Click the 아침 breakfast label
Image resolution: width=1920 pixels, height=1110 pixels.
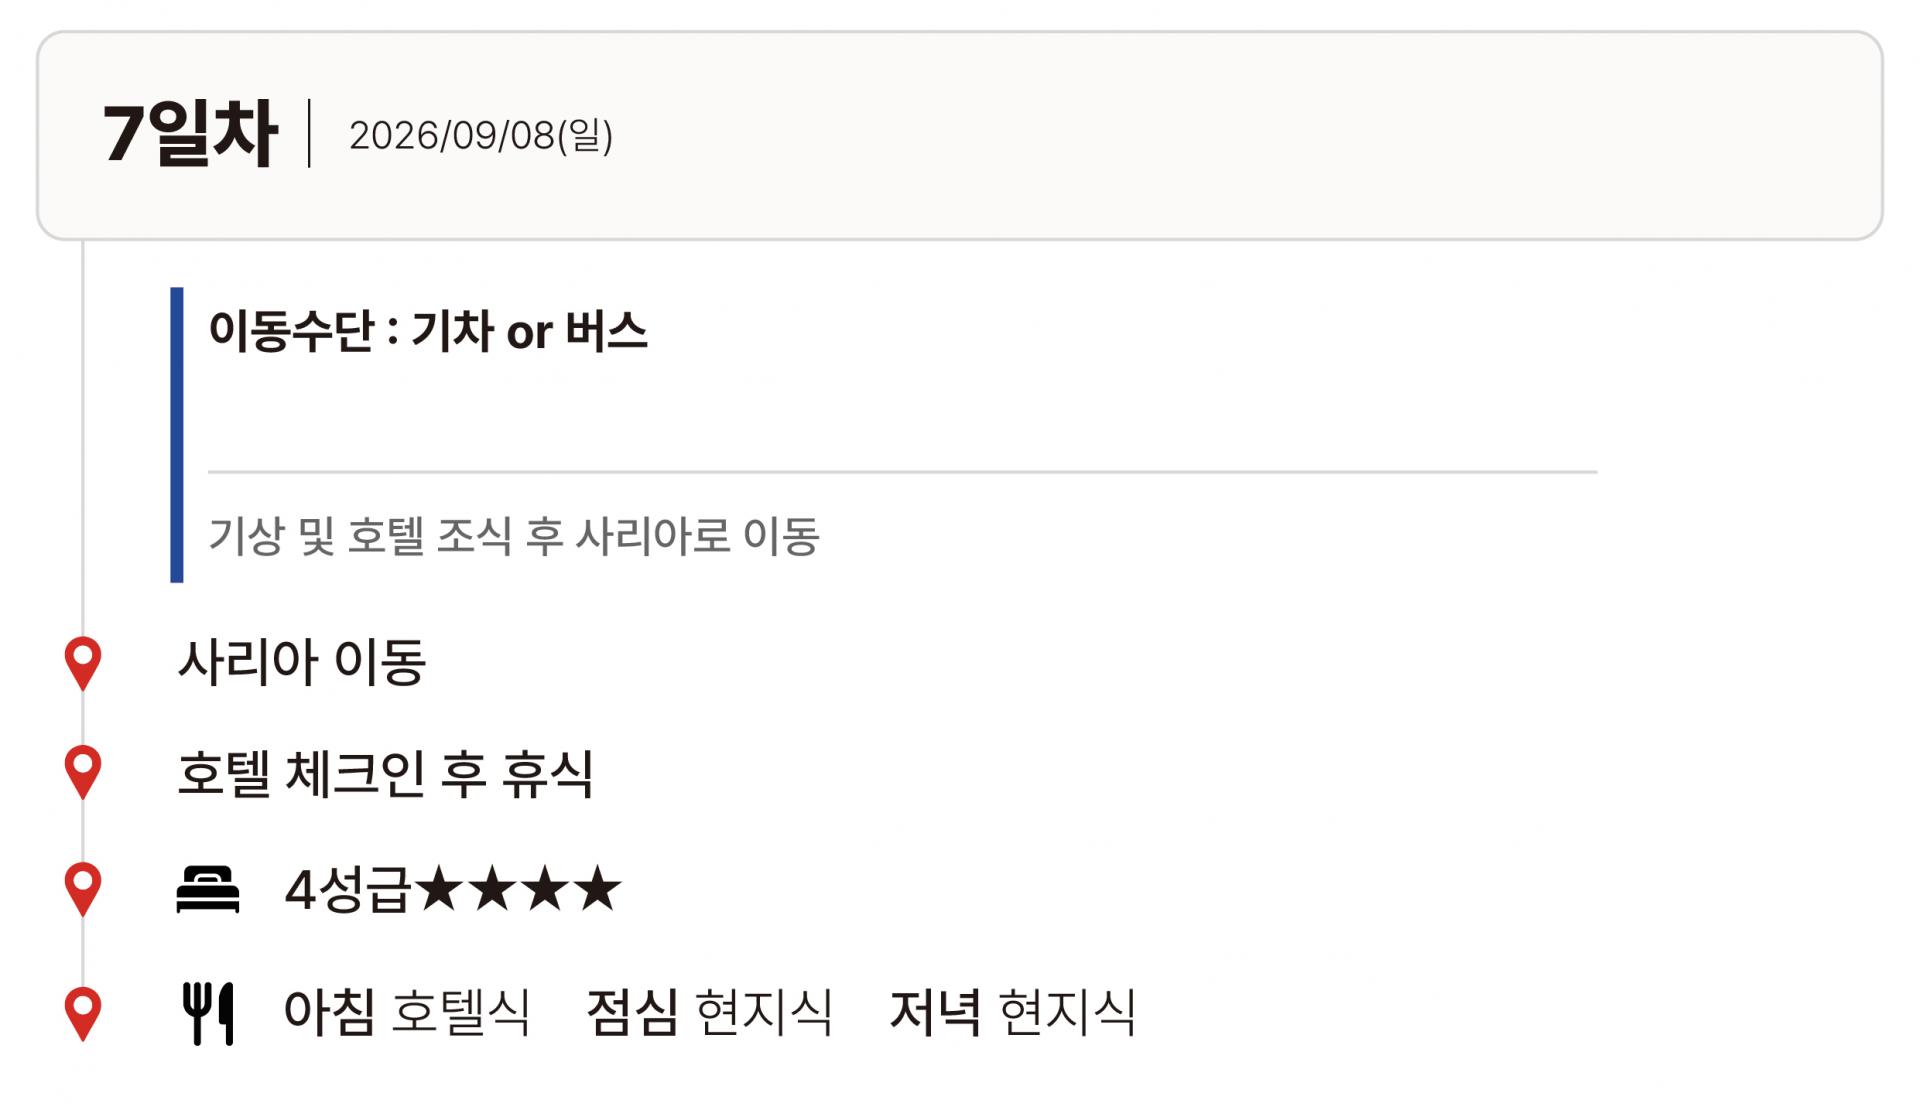click(330, 1012)
